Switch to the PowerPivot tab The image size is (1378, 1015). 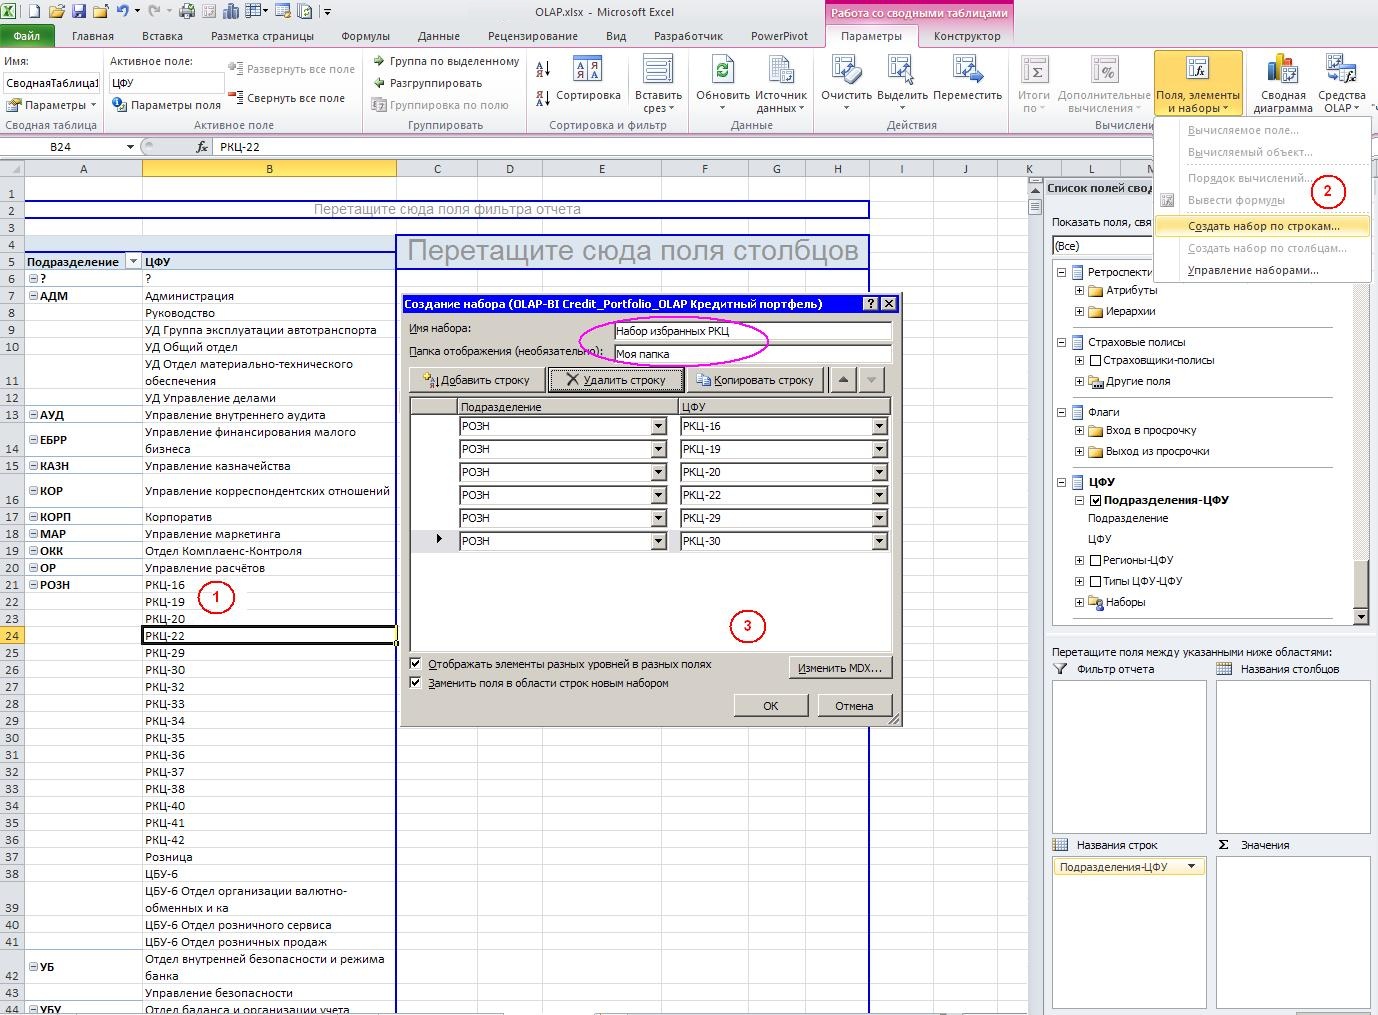click(x=779, y=36)
